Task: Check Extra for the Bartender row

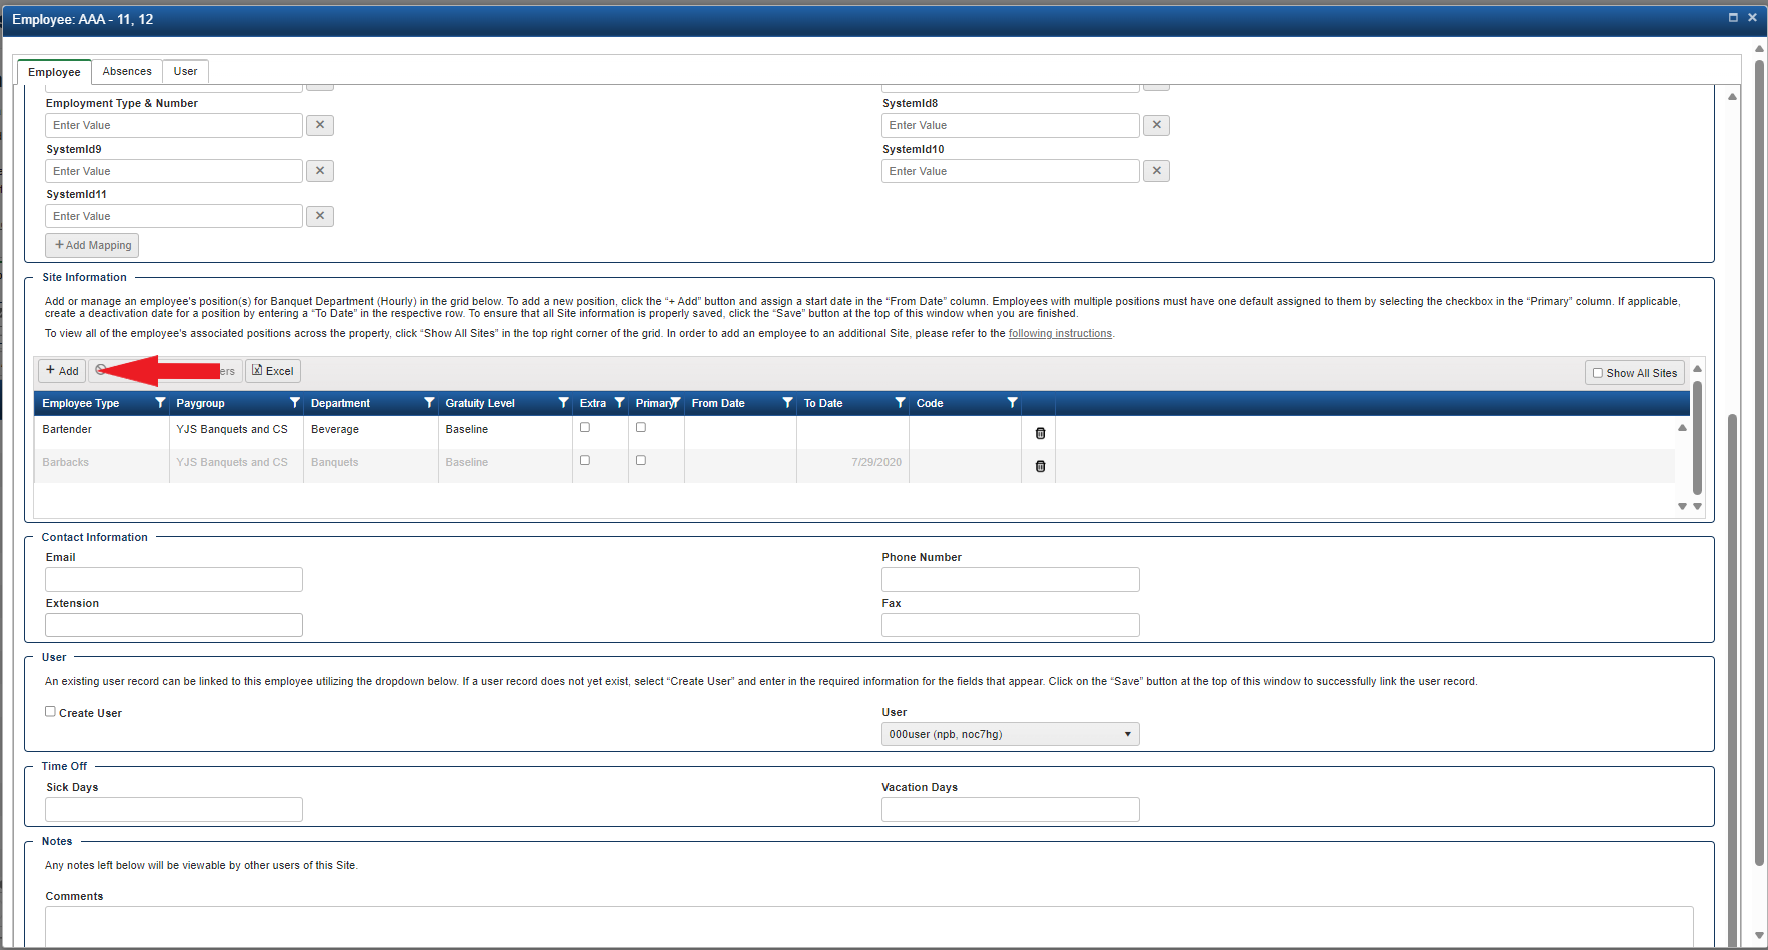Action: tap(585, 427)
